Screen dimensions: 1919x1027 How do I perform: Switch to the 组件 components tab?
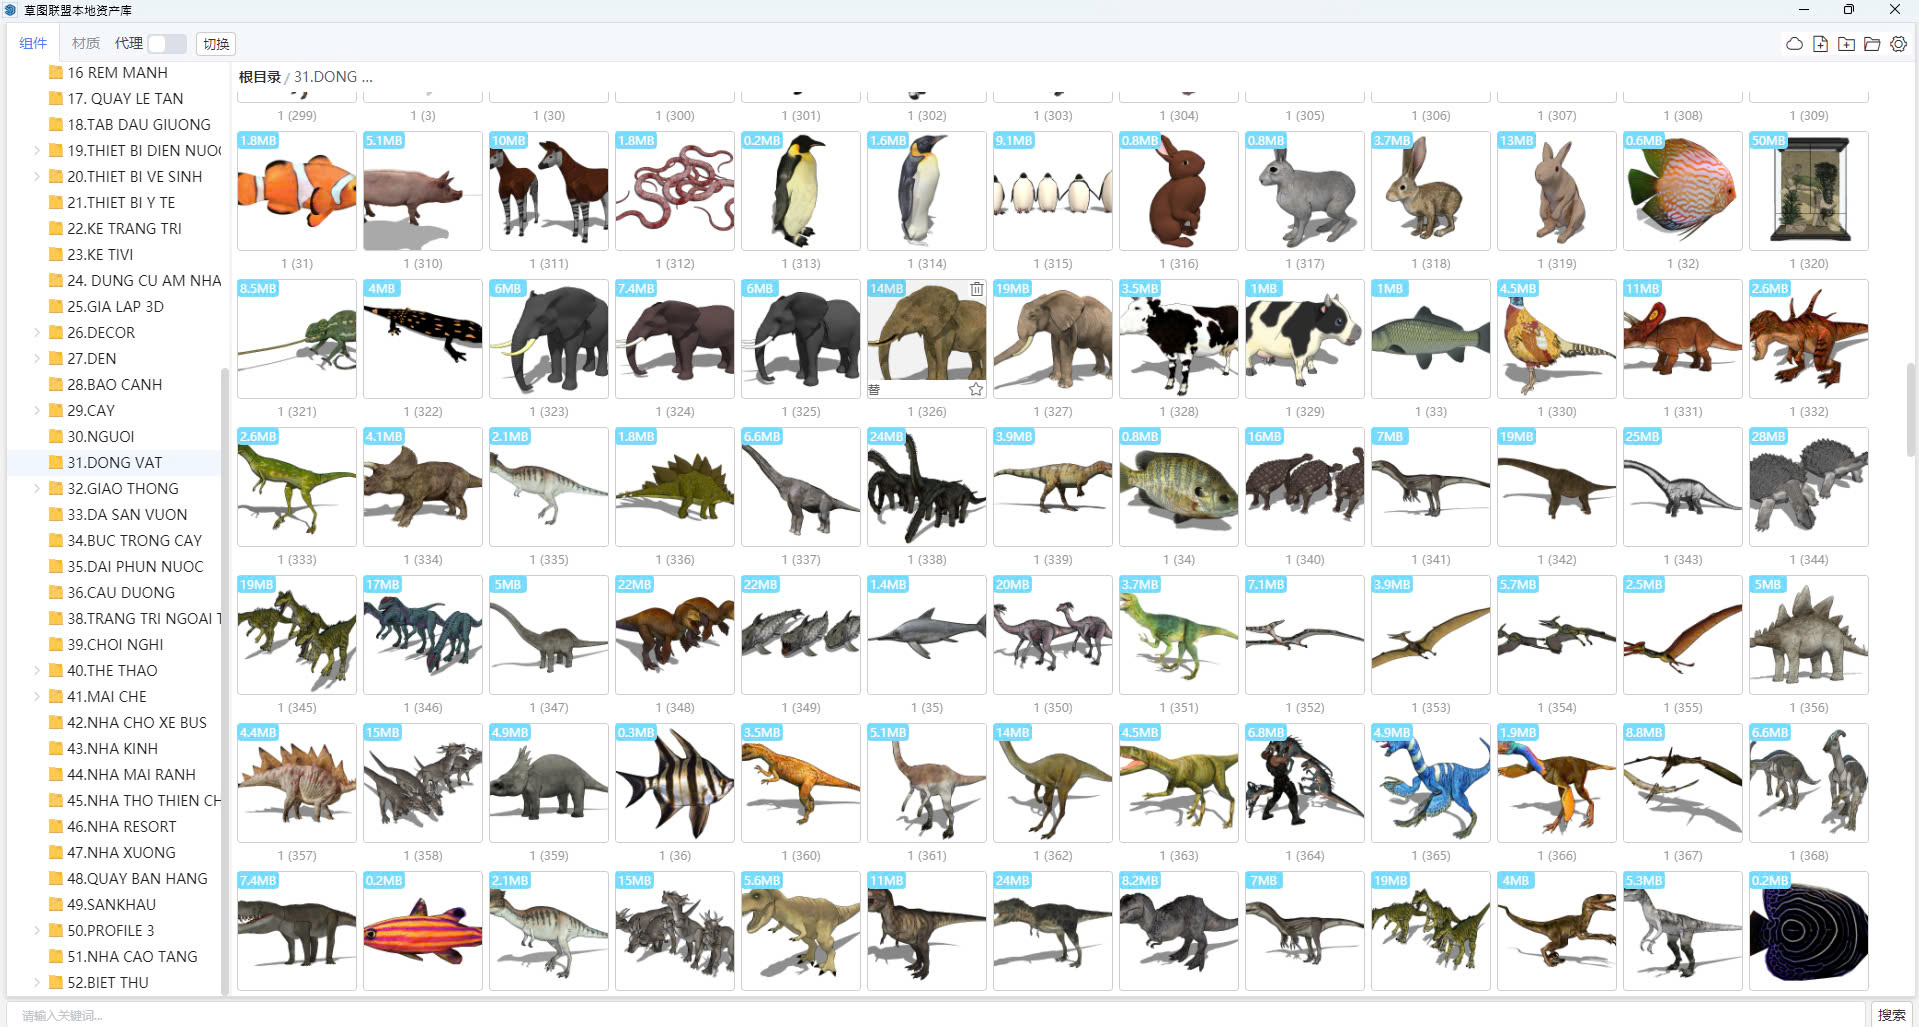point(33,44)
